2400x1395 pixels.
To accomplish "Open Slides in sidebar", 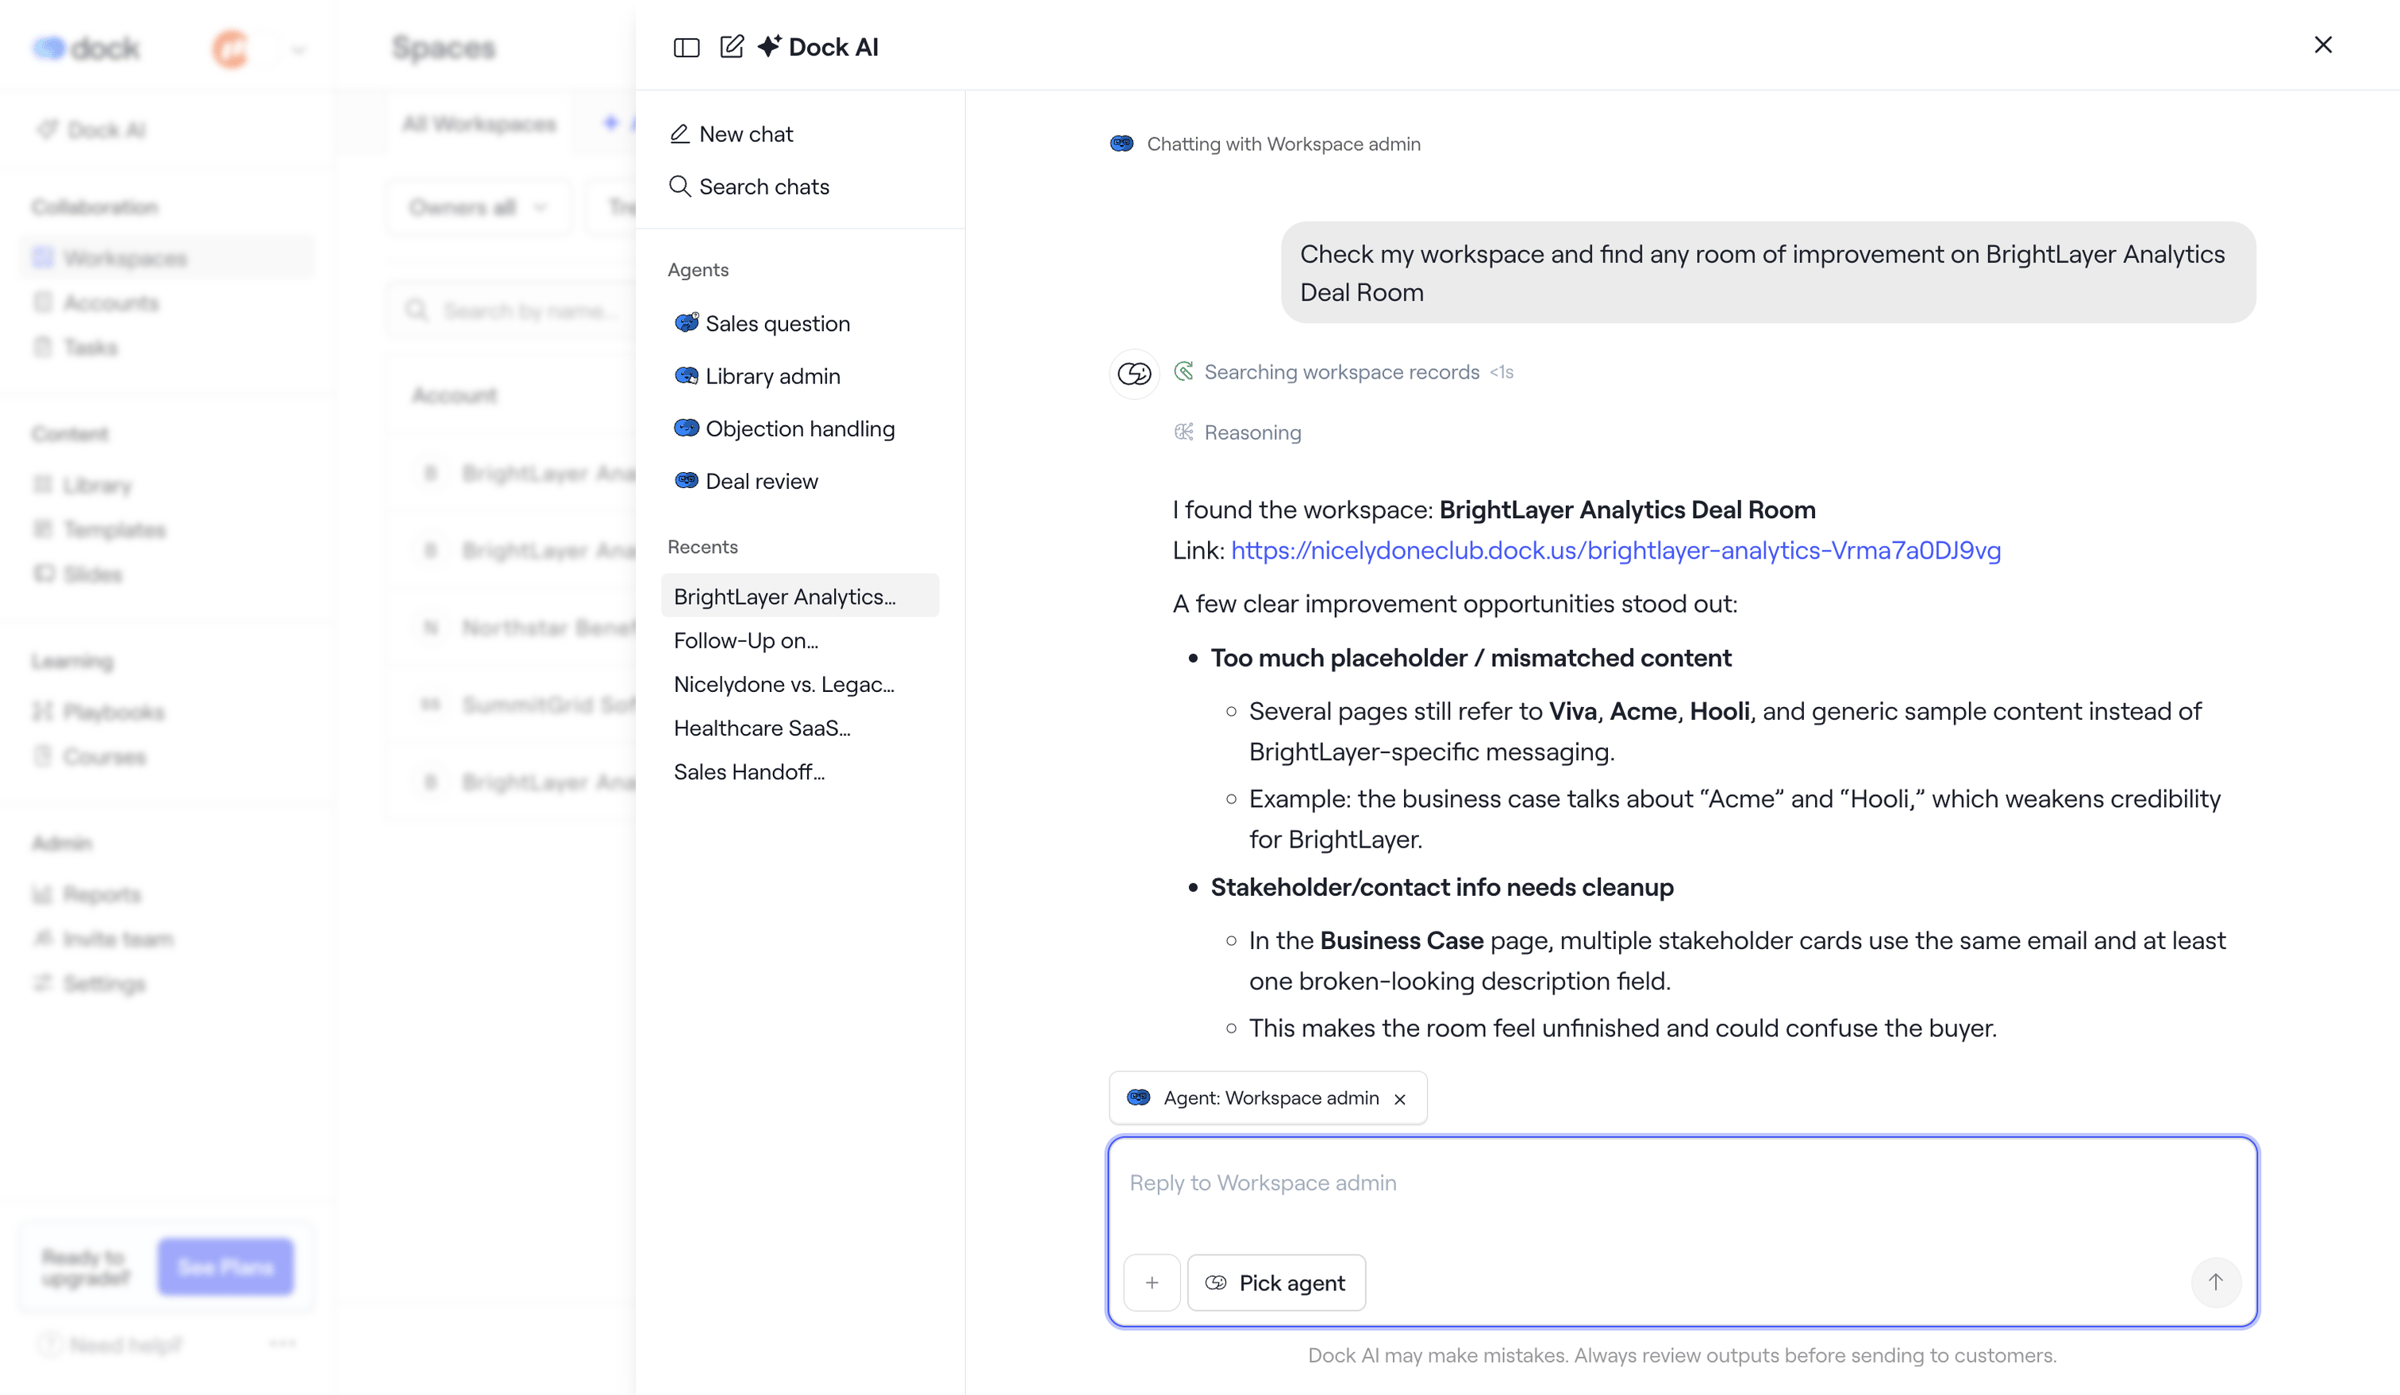I will [x=78, y=574].
